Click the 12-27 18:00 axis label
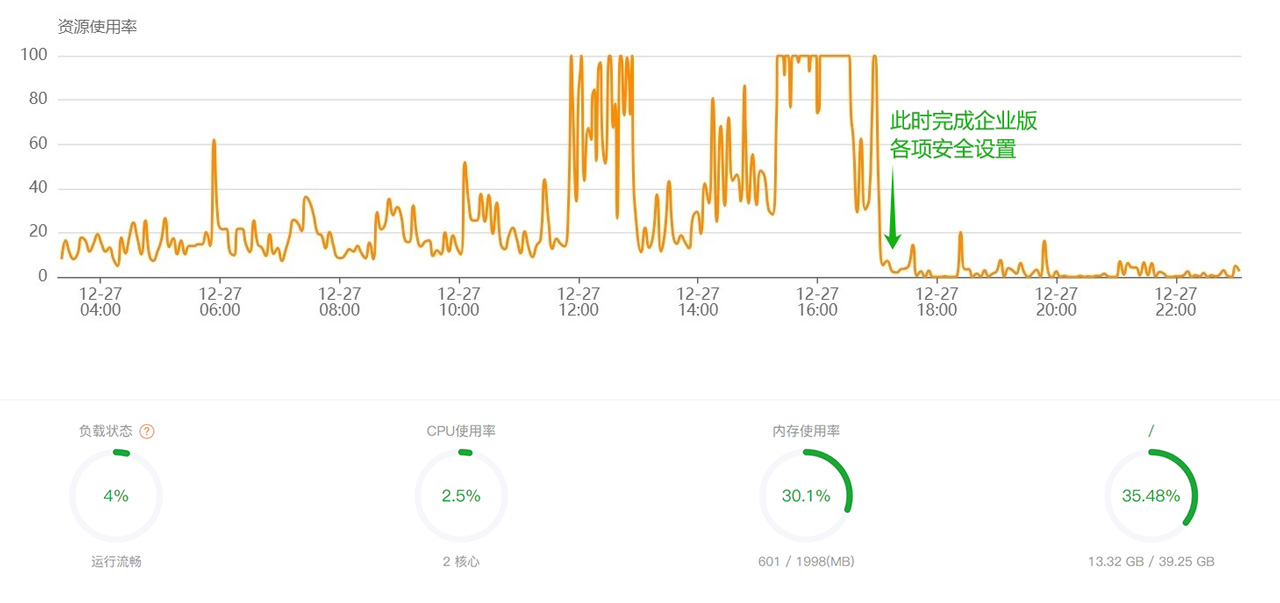Image resolution: width=1280 pixels, height=603 pixels. point(937,302)
